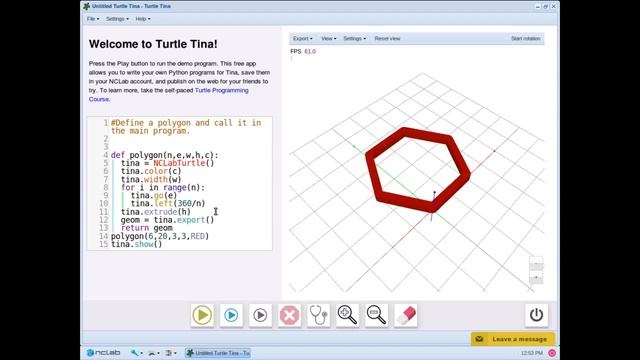
Task: Click the Start rotation button
Action: click(526, 38)
